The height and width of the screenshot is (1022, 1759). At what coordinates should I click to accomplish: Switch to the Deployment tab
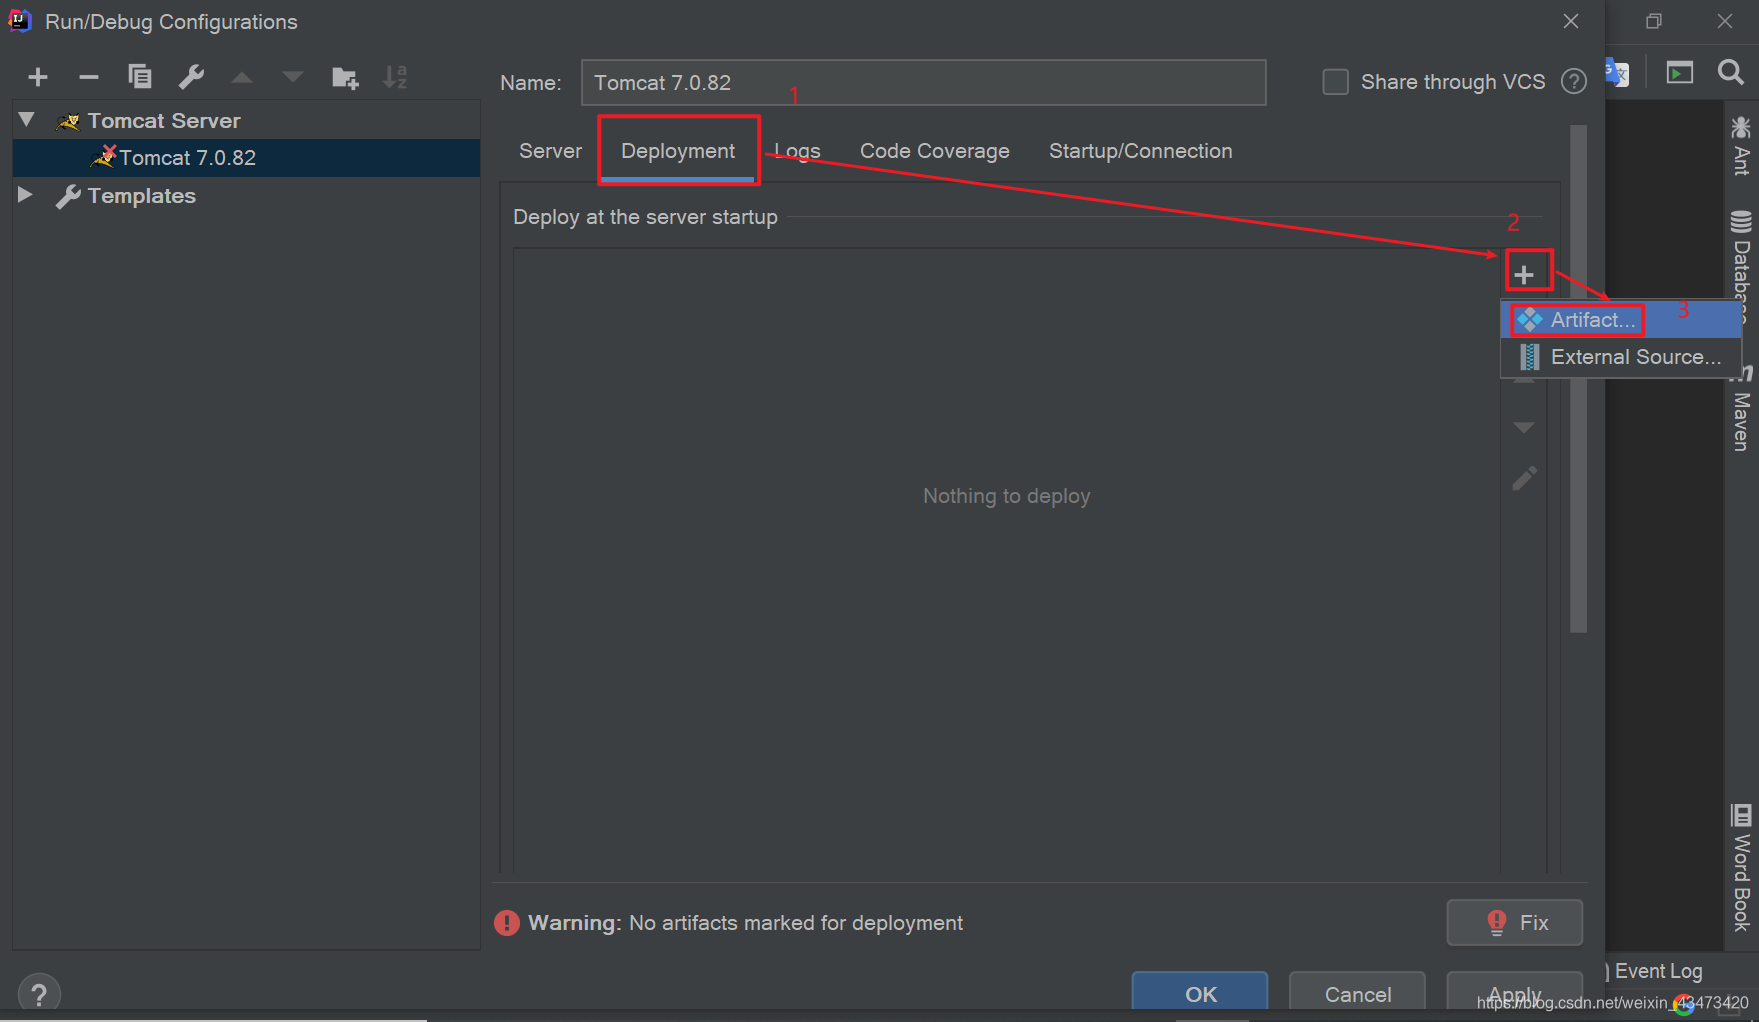678,151
